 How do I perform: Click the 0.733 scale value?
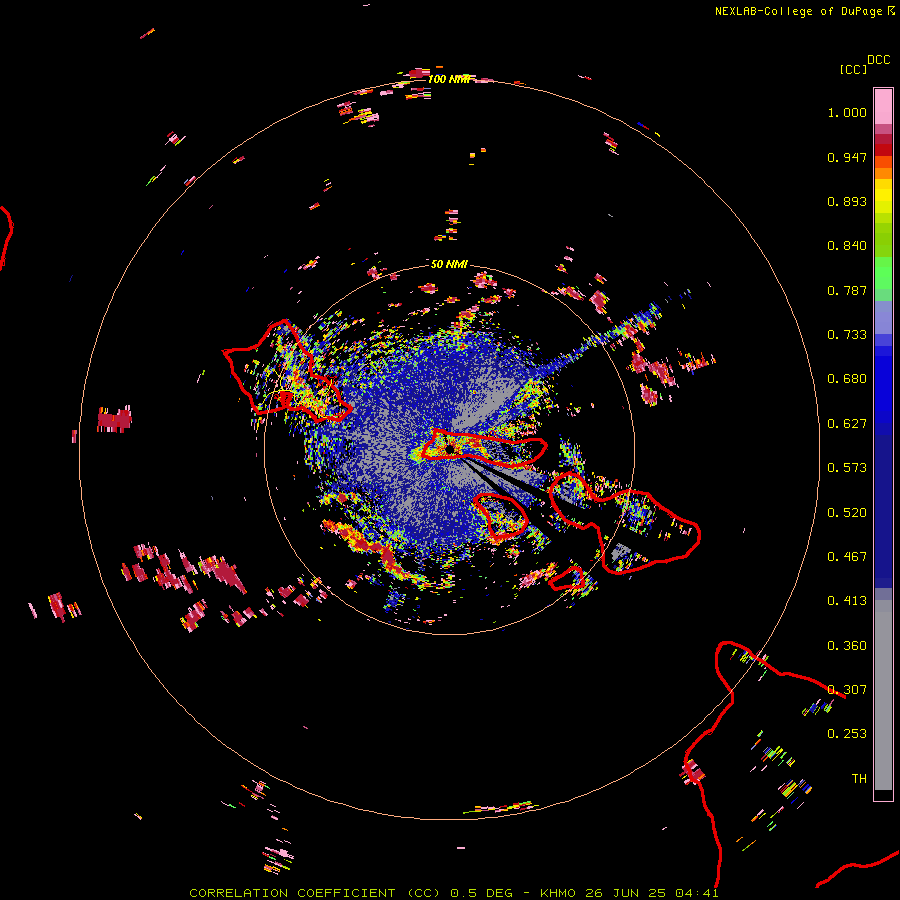[847, 335]
